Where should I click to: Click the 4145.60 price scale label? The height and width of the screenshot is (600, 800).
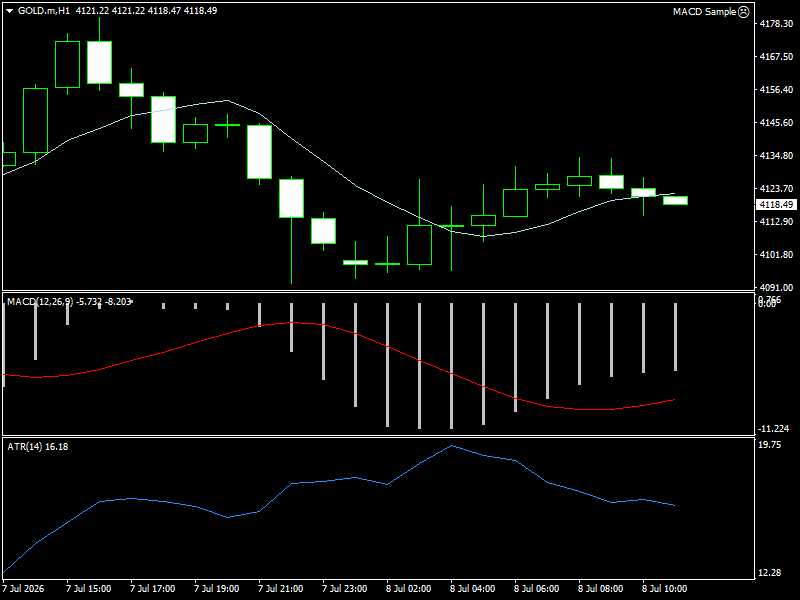tap(776, 122)
